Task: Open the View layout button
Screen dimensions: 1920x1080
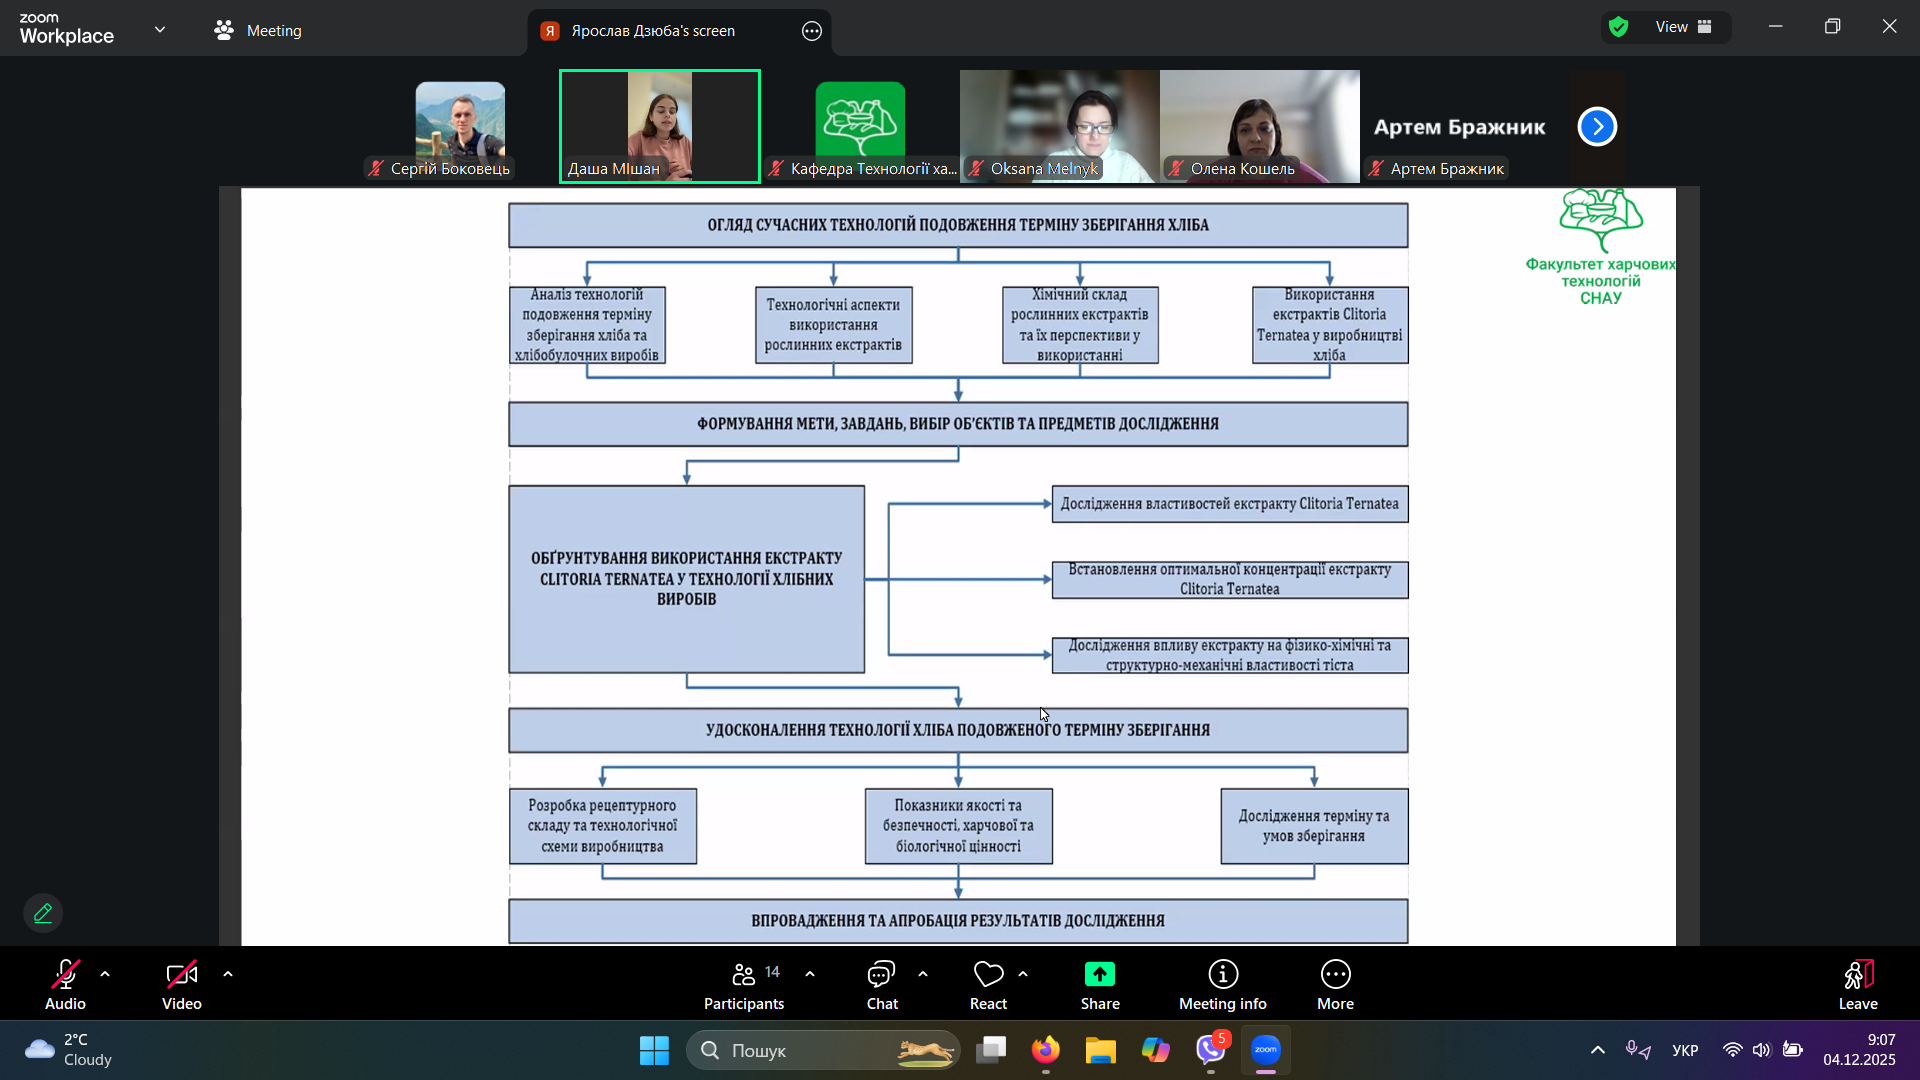Action: [1684, 27]
